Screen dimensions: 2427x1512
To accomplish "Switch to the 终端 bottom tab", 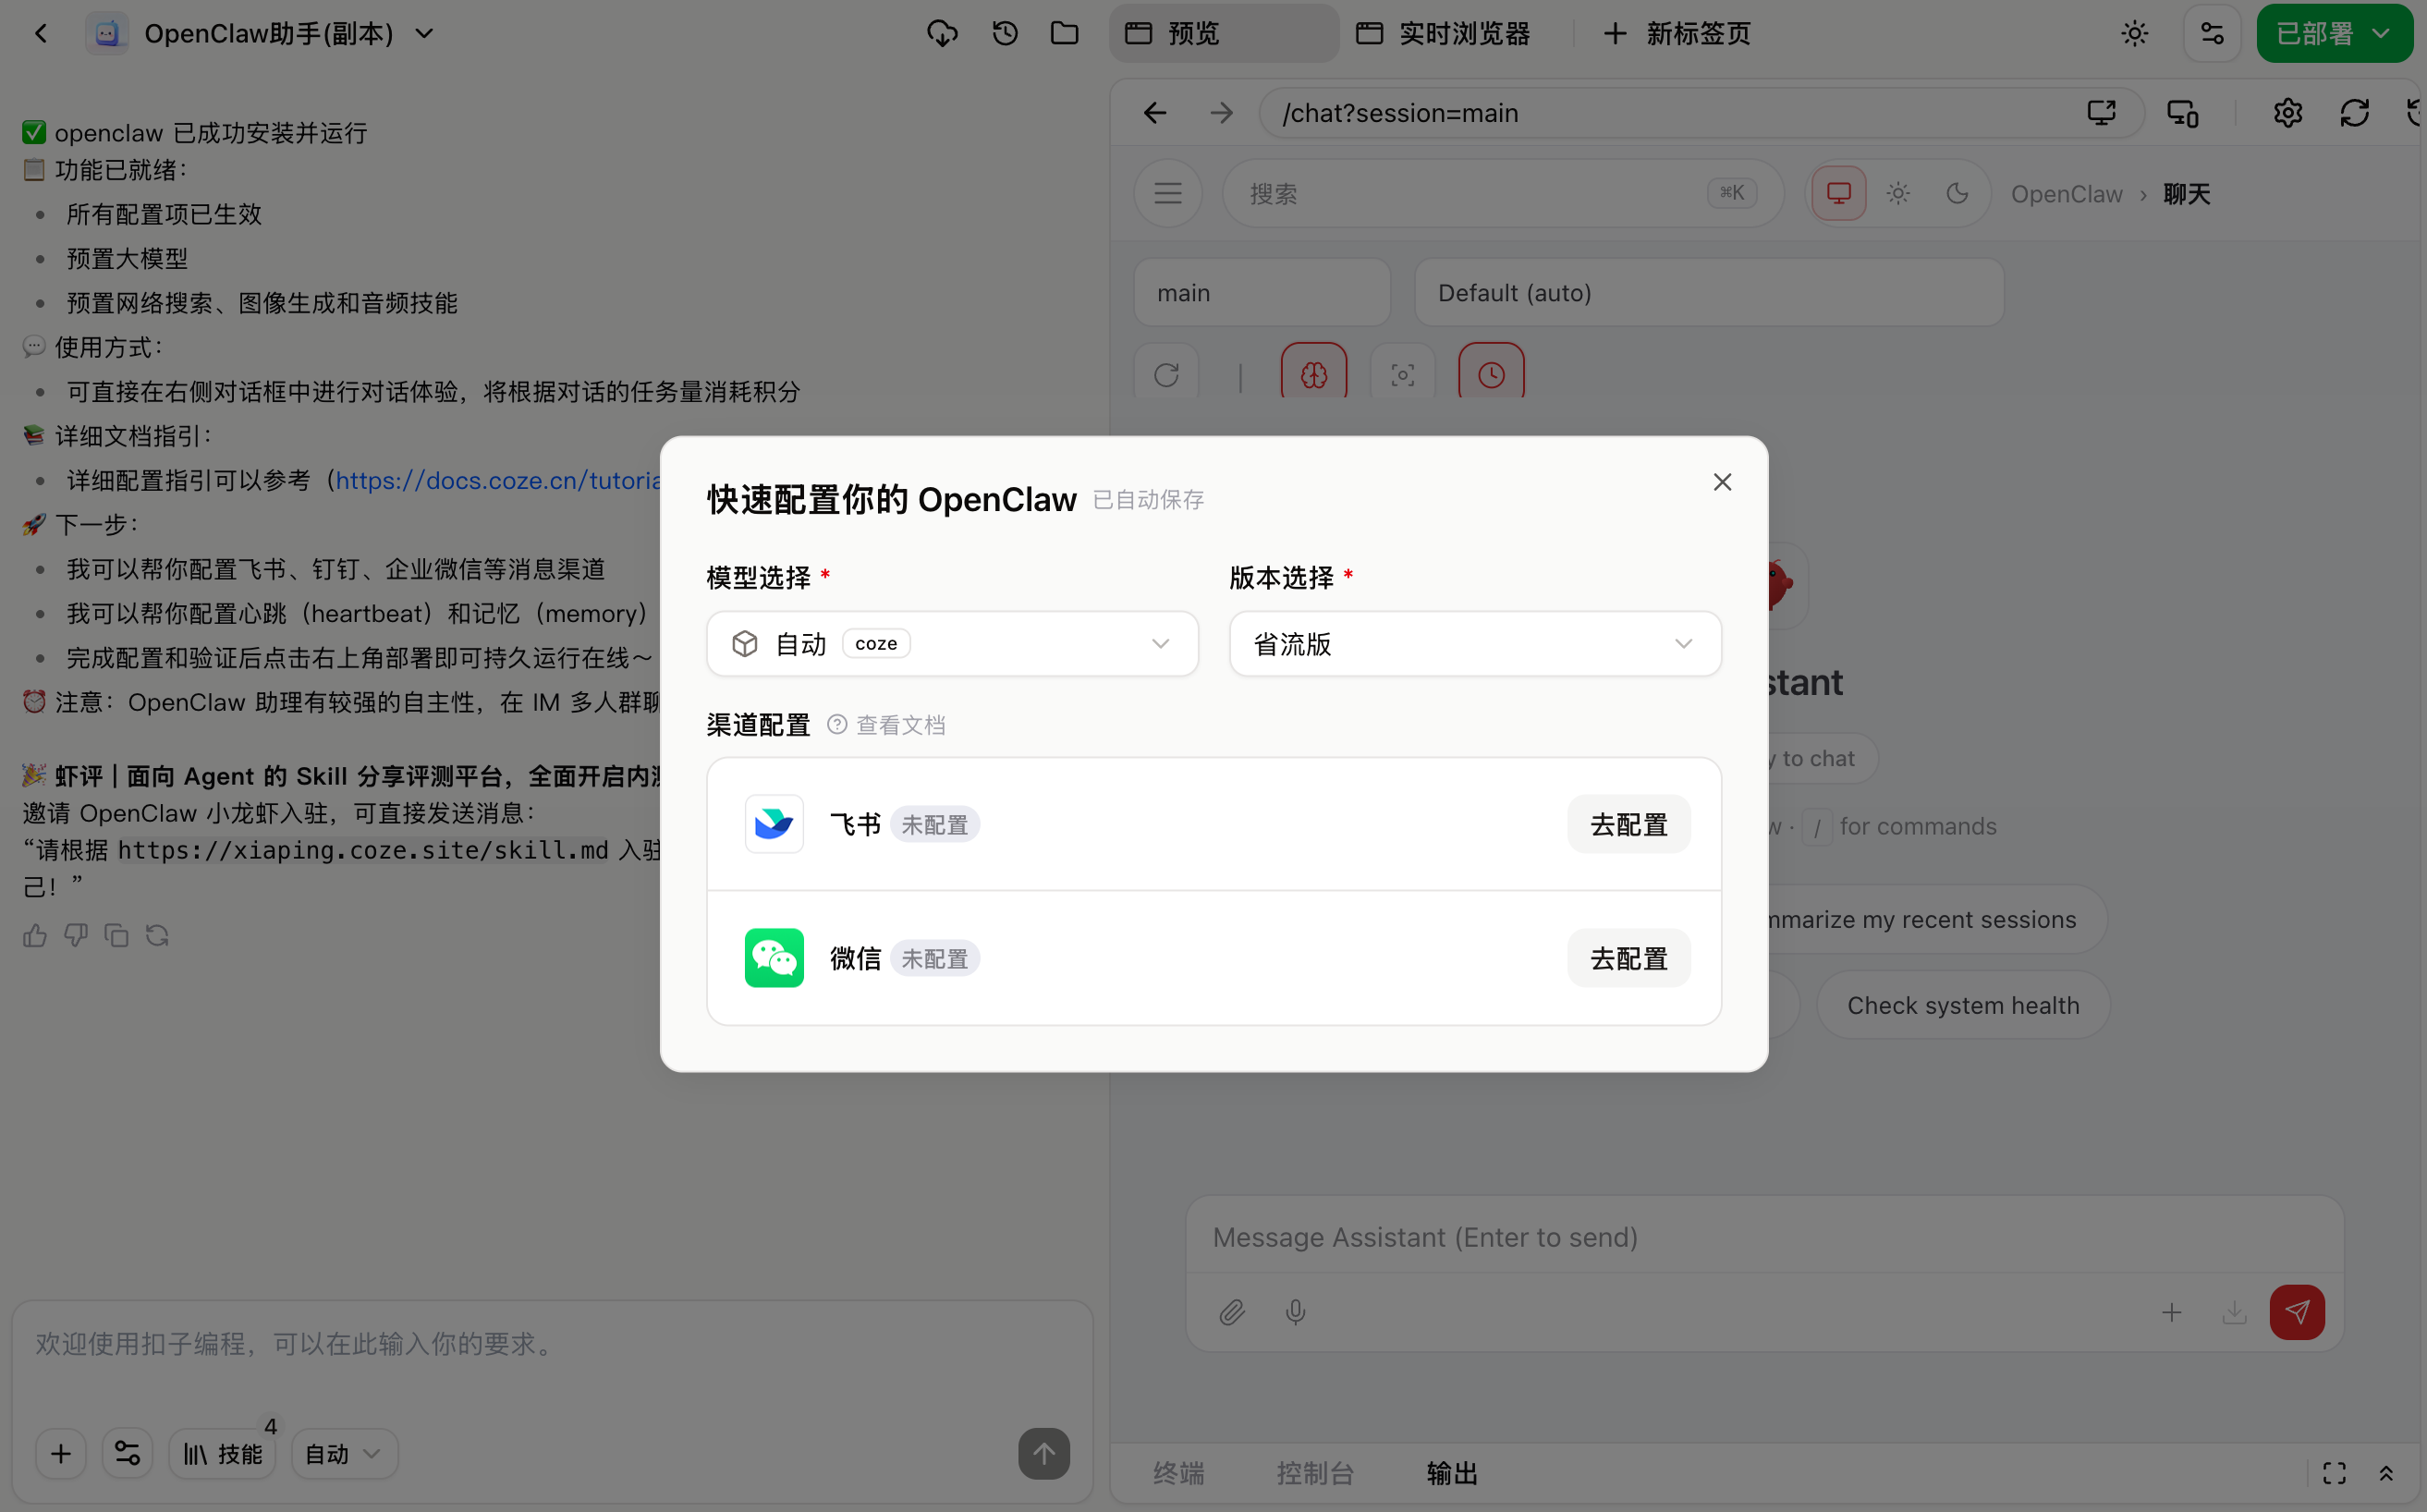I will coord(1179,1473).
